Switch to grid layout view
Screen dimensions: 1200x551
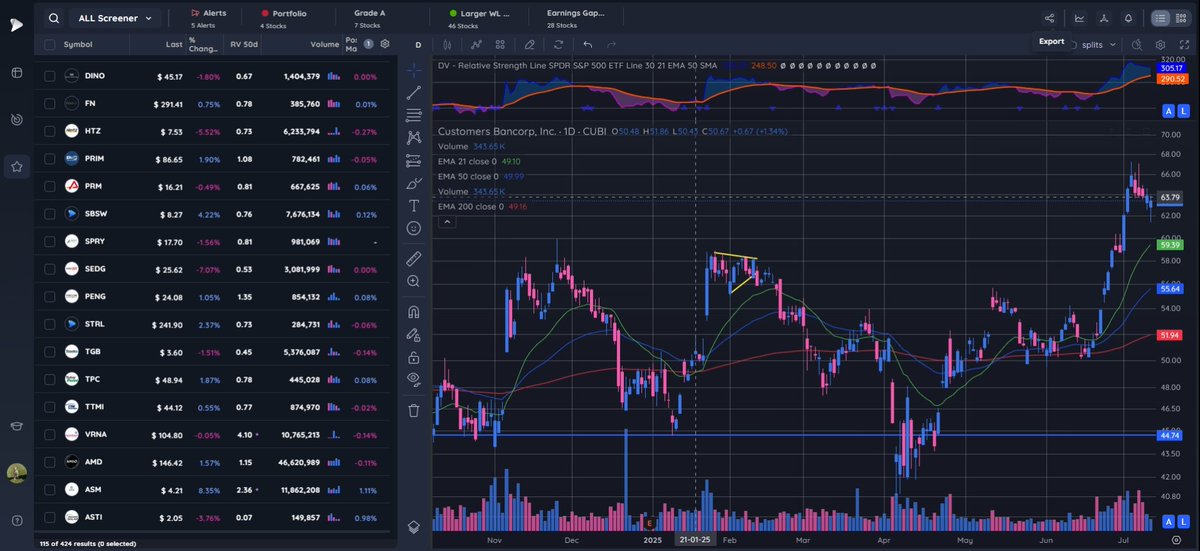click(x=1183, y=18)
